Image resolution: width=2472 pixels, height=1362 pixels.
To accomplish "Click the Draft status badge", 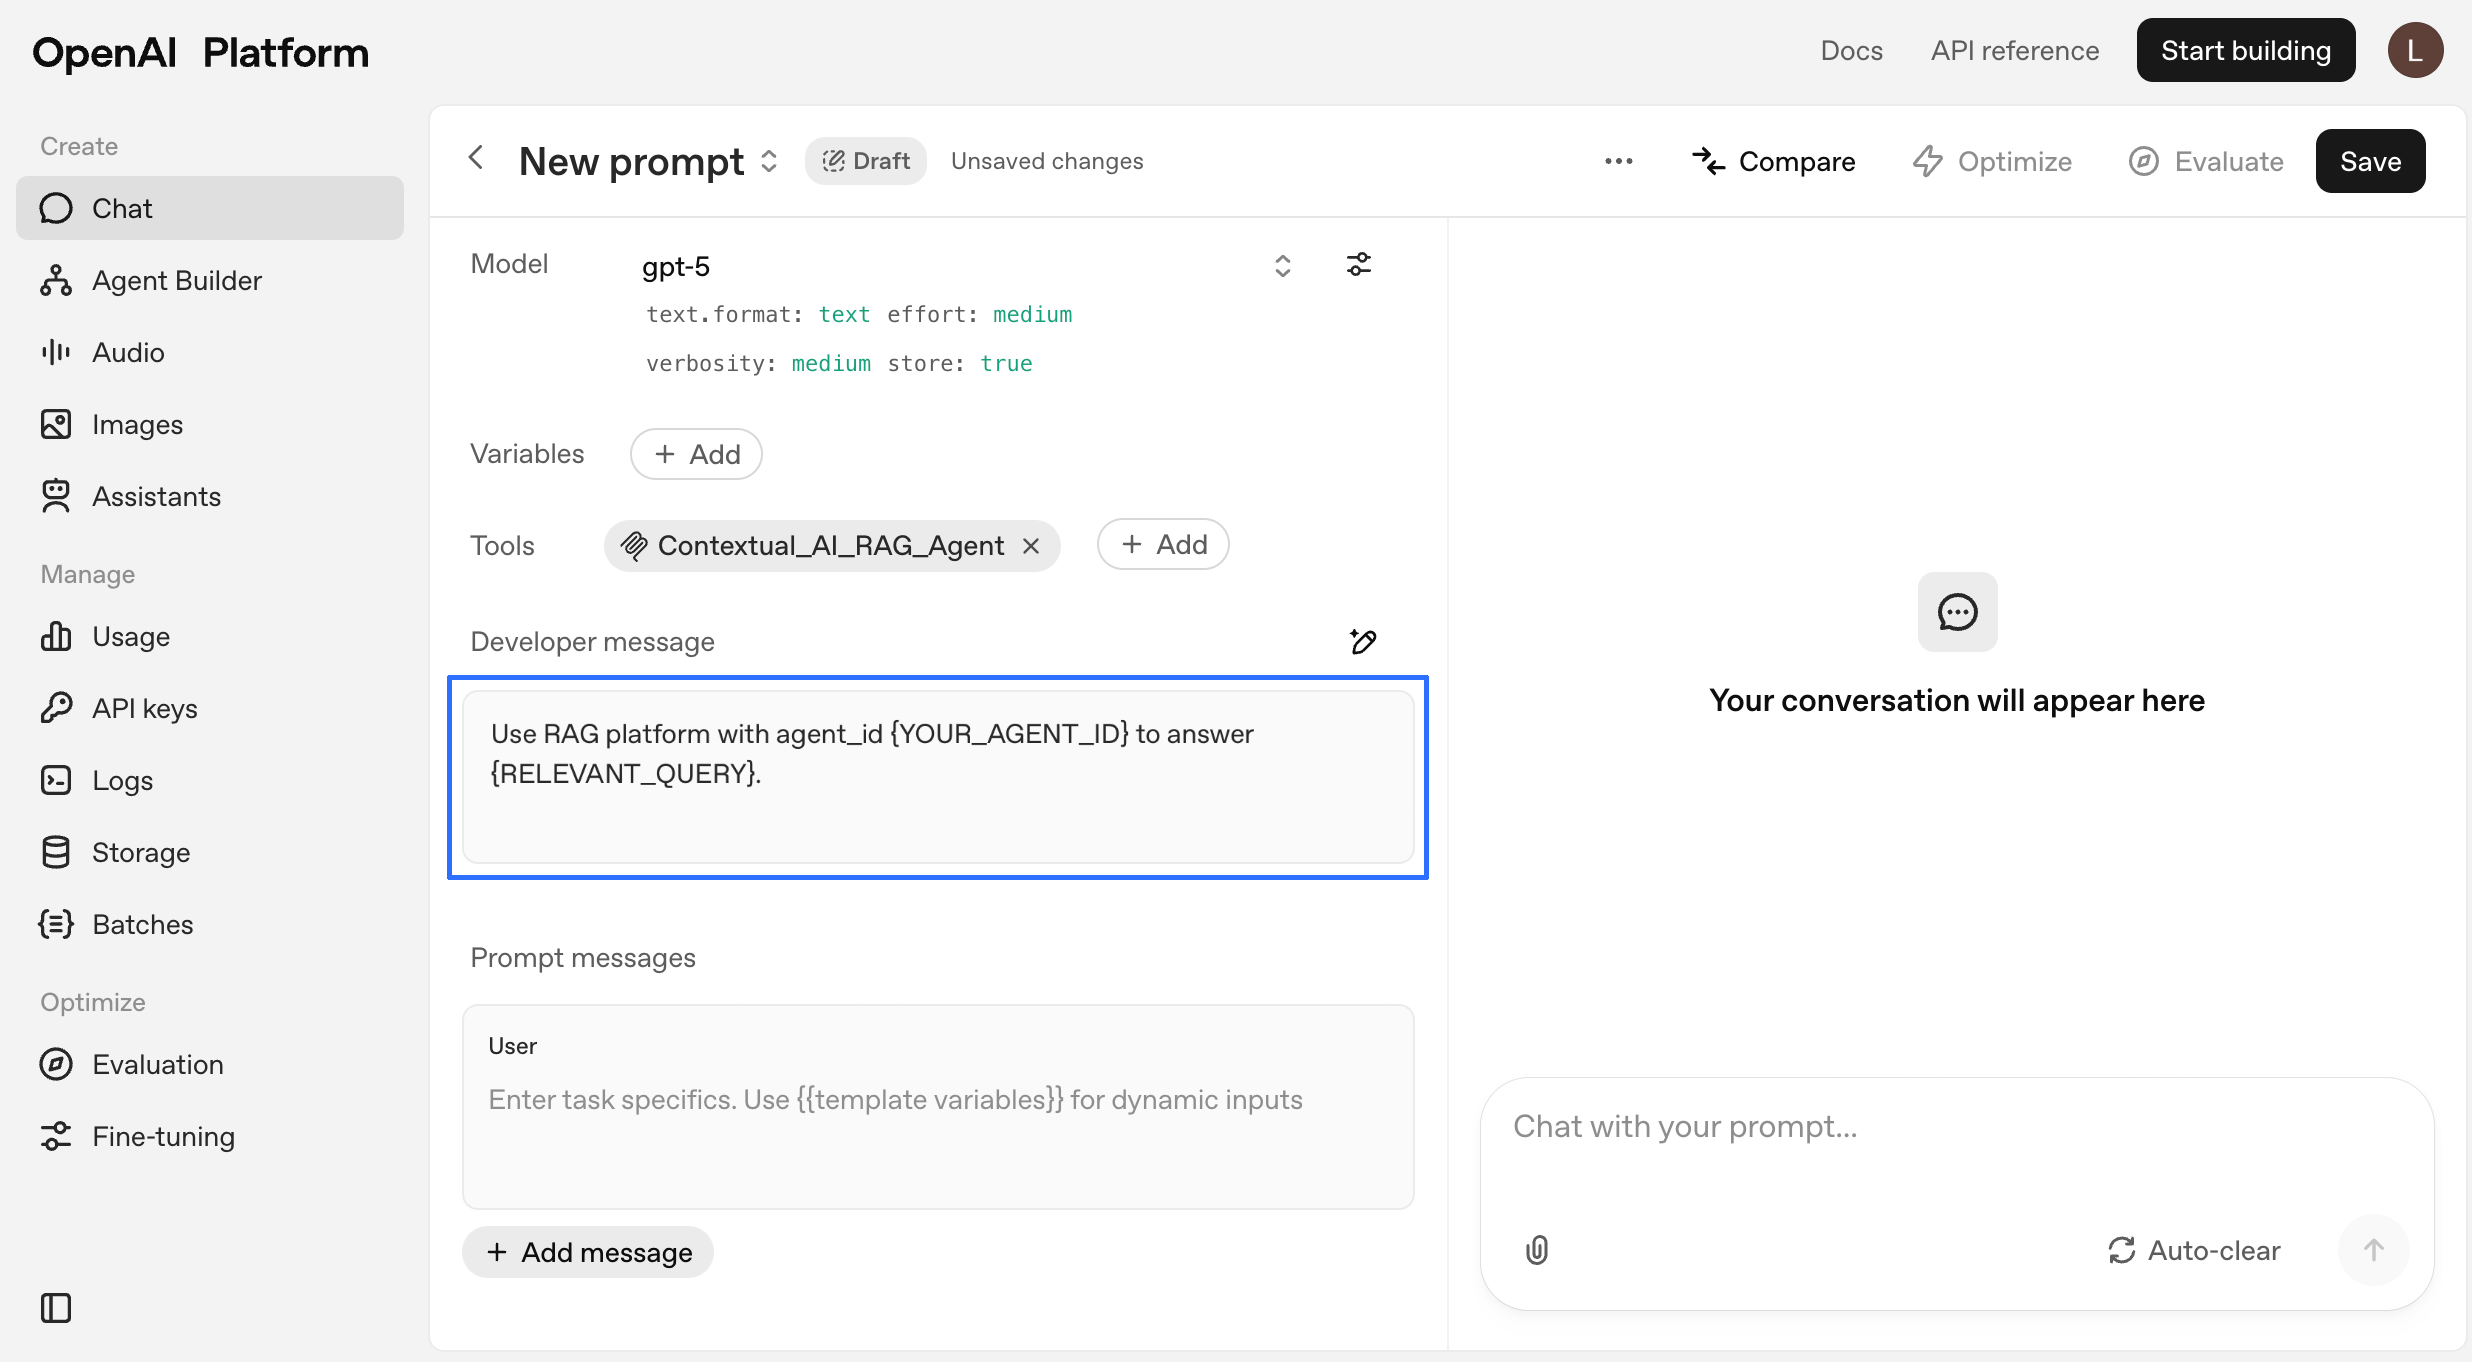I will pyautogui.click(x=865, y=161).
